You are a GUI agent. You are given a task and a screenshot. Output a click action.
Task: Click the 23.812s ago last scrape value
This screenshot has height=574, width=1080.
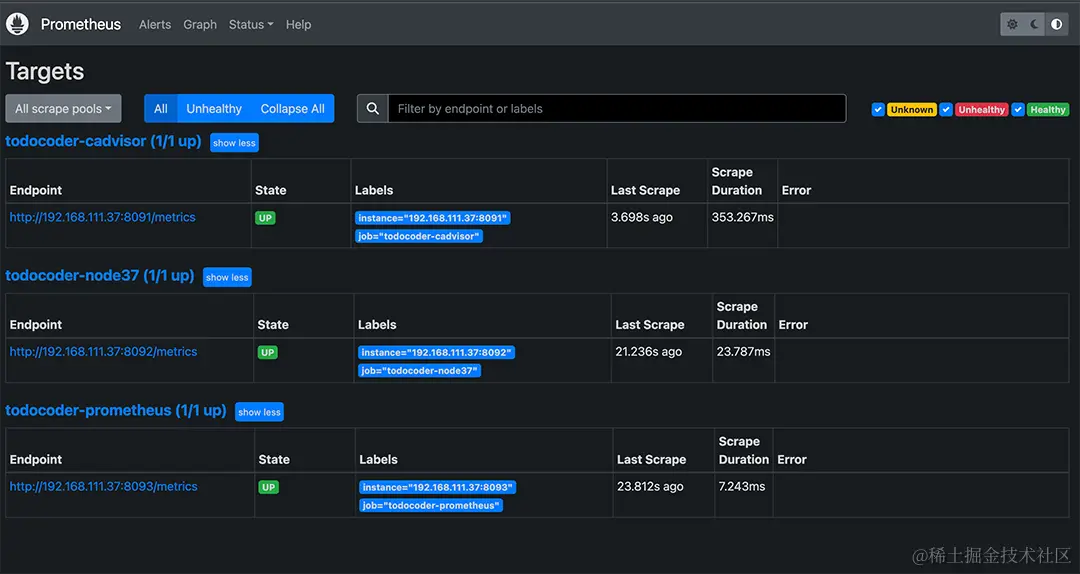tap(650, 486)
